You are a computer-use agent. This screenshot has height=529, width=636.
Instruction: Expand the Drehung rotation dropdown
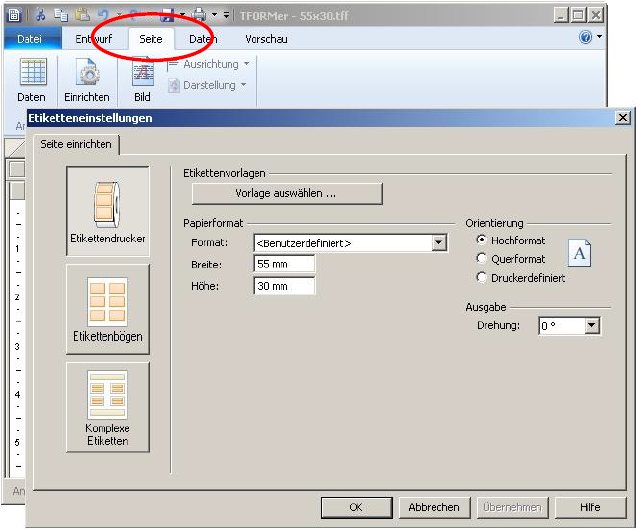[591, 326]
